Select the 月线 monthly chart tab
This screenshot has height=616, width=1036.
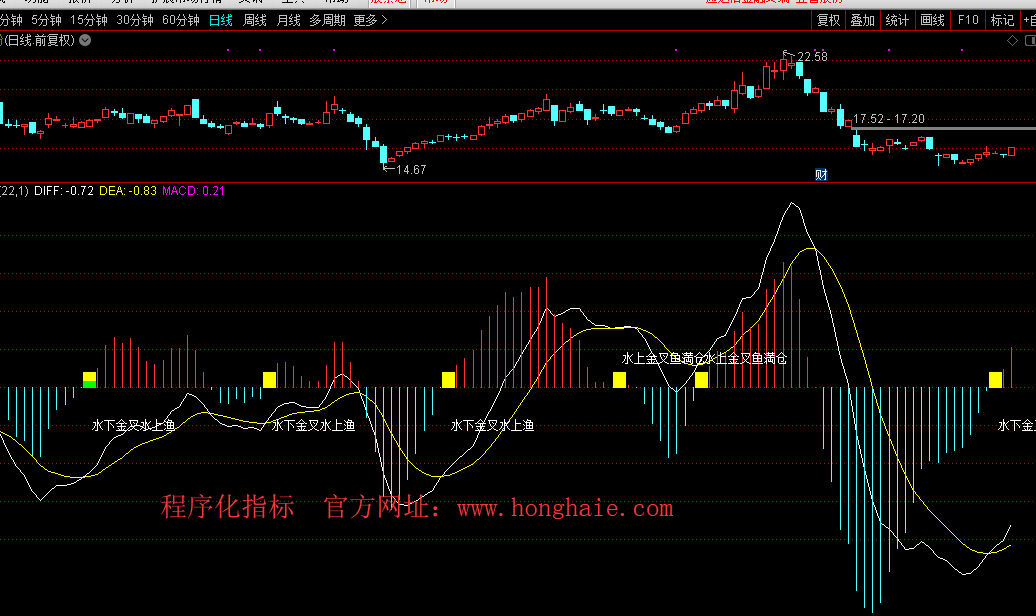(x=288, y=20)
